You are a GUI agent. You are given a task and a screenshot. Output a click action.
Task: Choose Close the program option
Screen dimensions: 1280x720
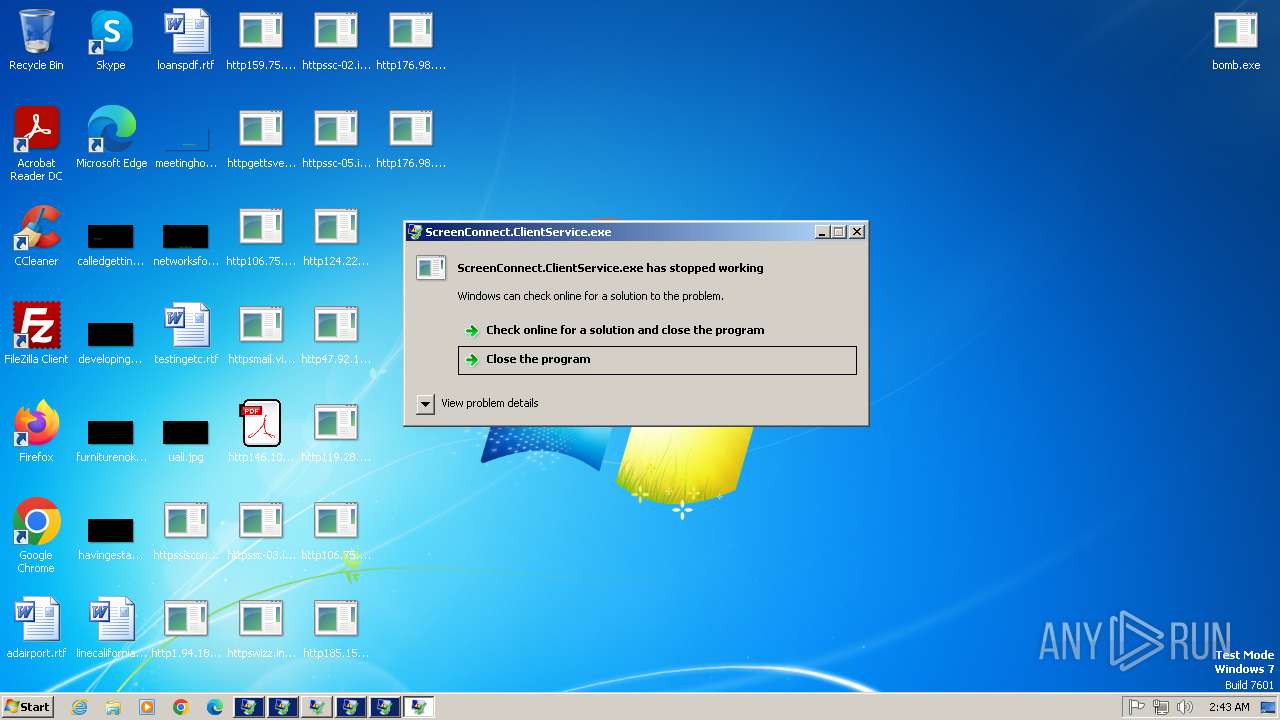coord(657,360)
